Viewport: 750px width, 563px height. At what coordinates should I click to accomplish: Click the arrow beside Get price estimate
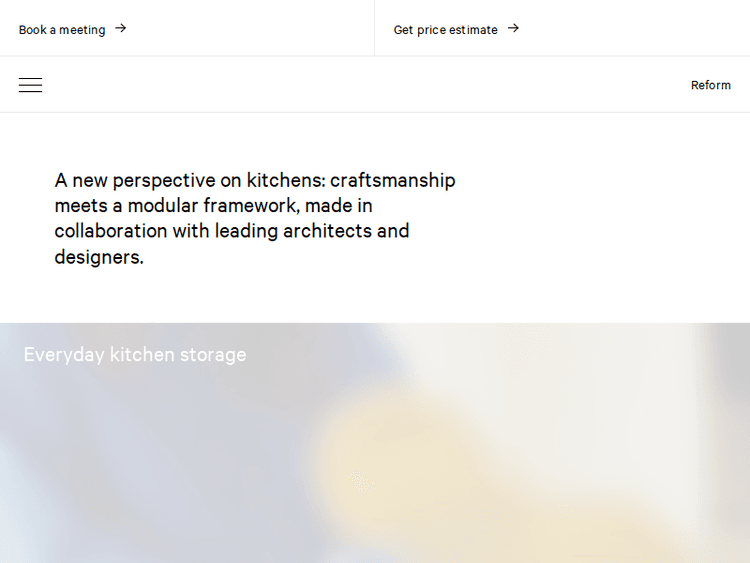513,29
